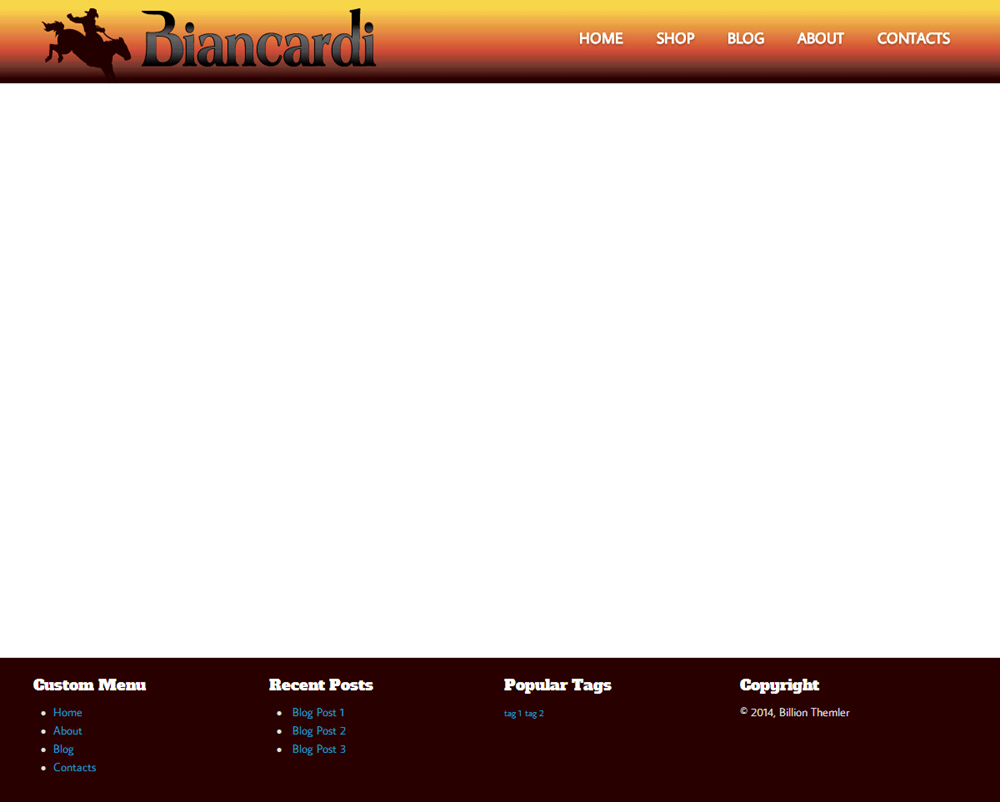Click the Blog link in Custom Menu

pyautogui.click(x=63, y=749)
